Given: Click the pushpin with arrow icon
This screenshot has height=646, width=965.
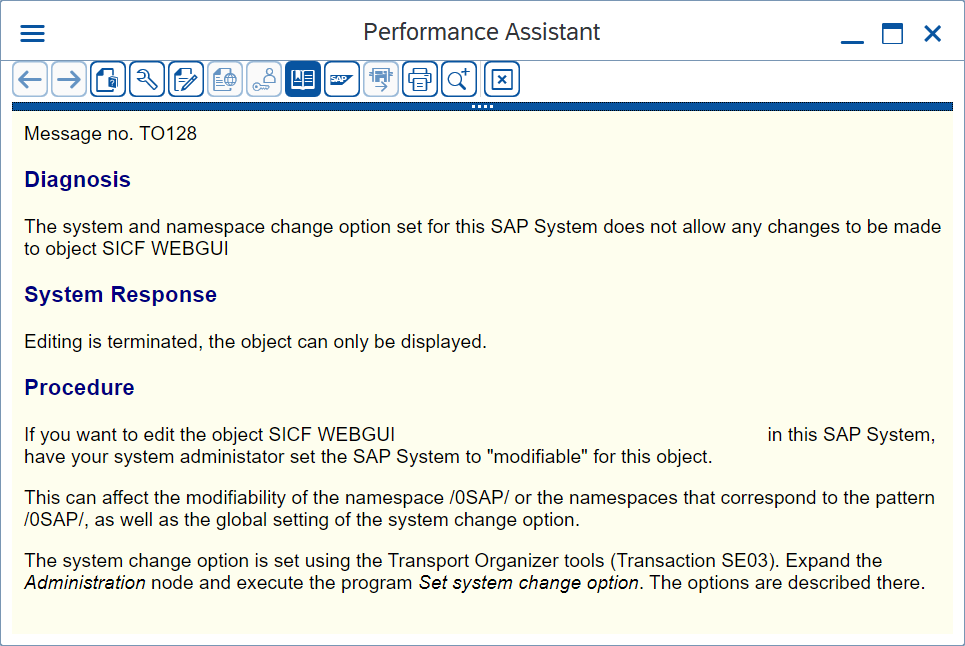Looking at the screenshot, I should coord(381,79).
